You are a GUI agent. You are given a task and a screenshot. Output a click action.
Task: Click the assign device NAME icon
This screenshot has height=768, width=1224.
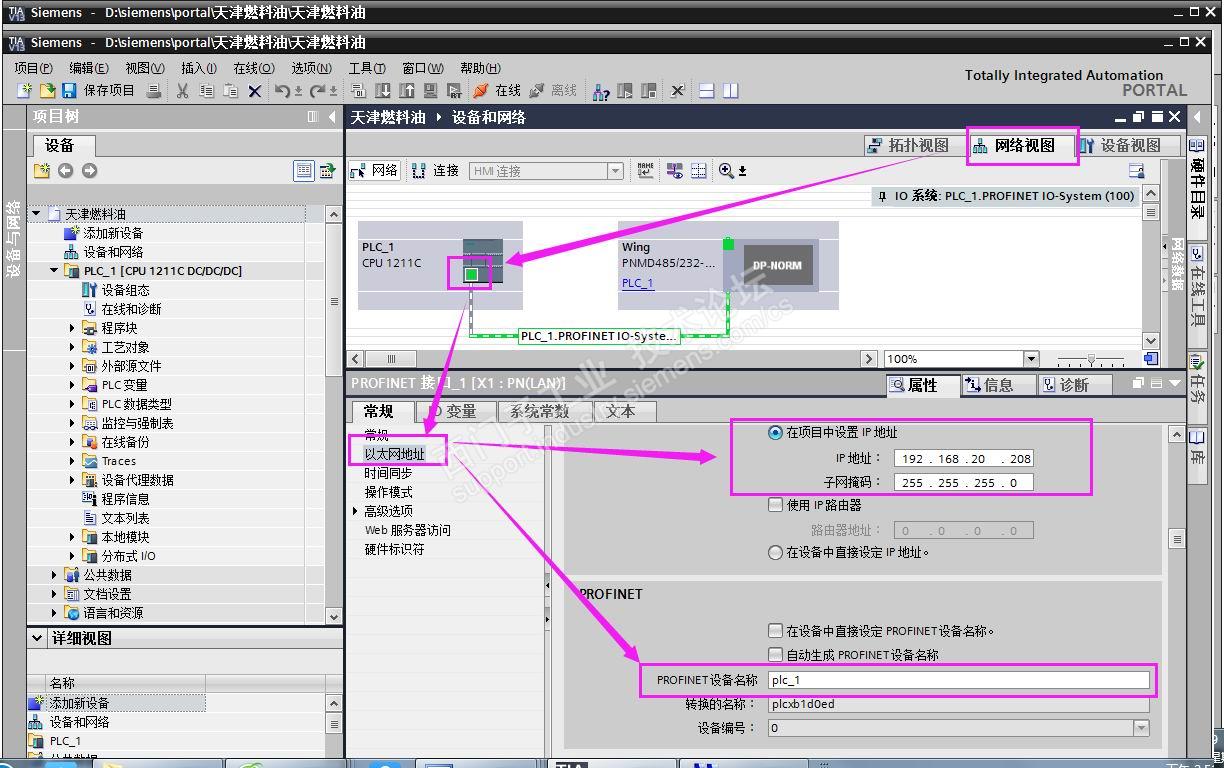tap(646, 171)
